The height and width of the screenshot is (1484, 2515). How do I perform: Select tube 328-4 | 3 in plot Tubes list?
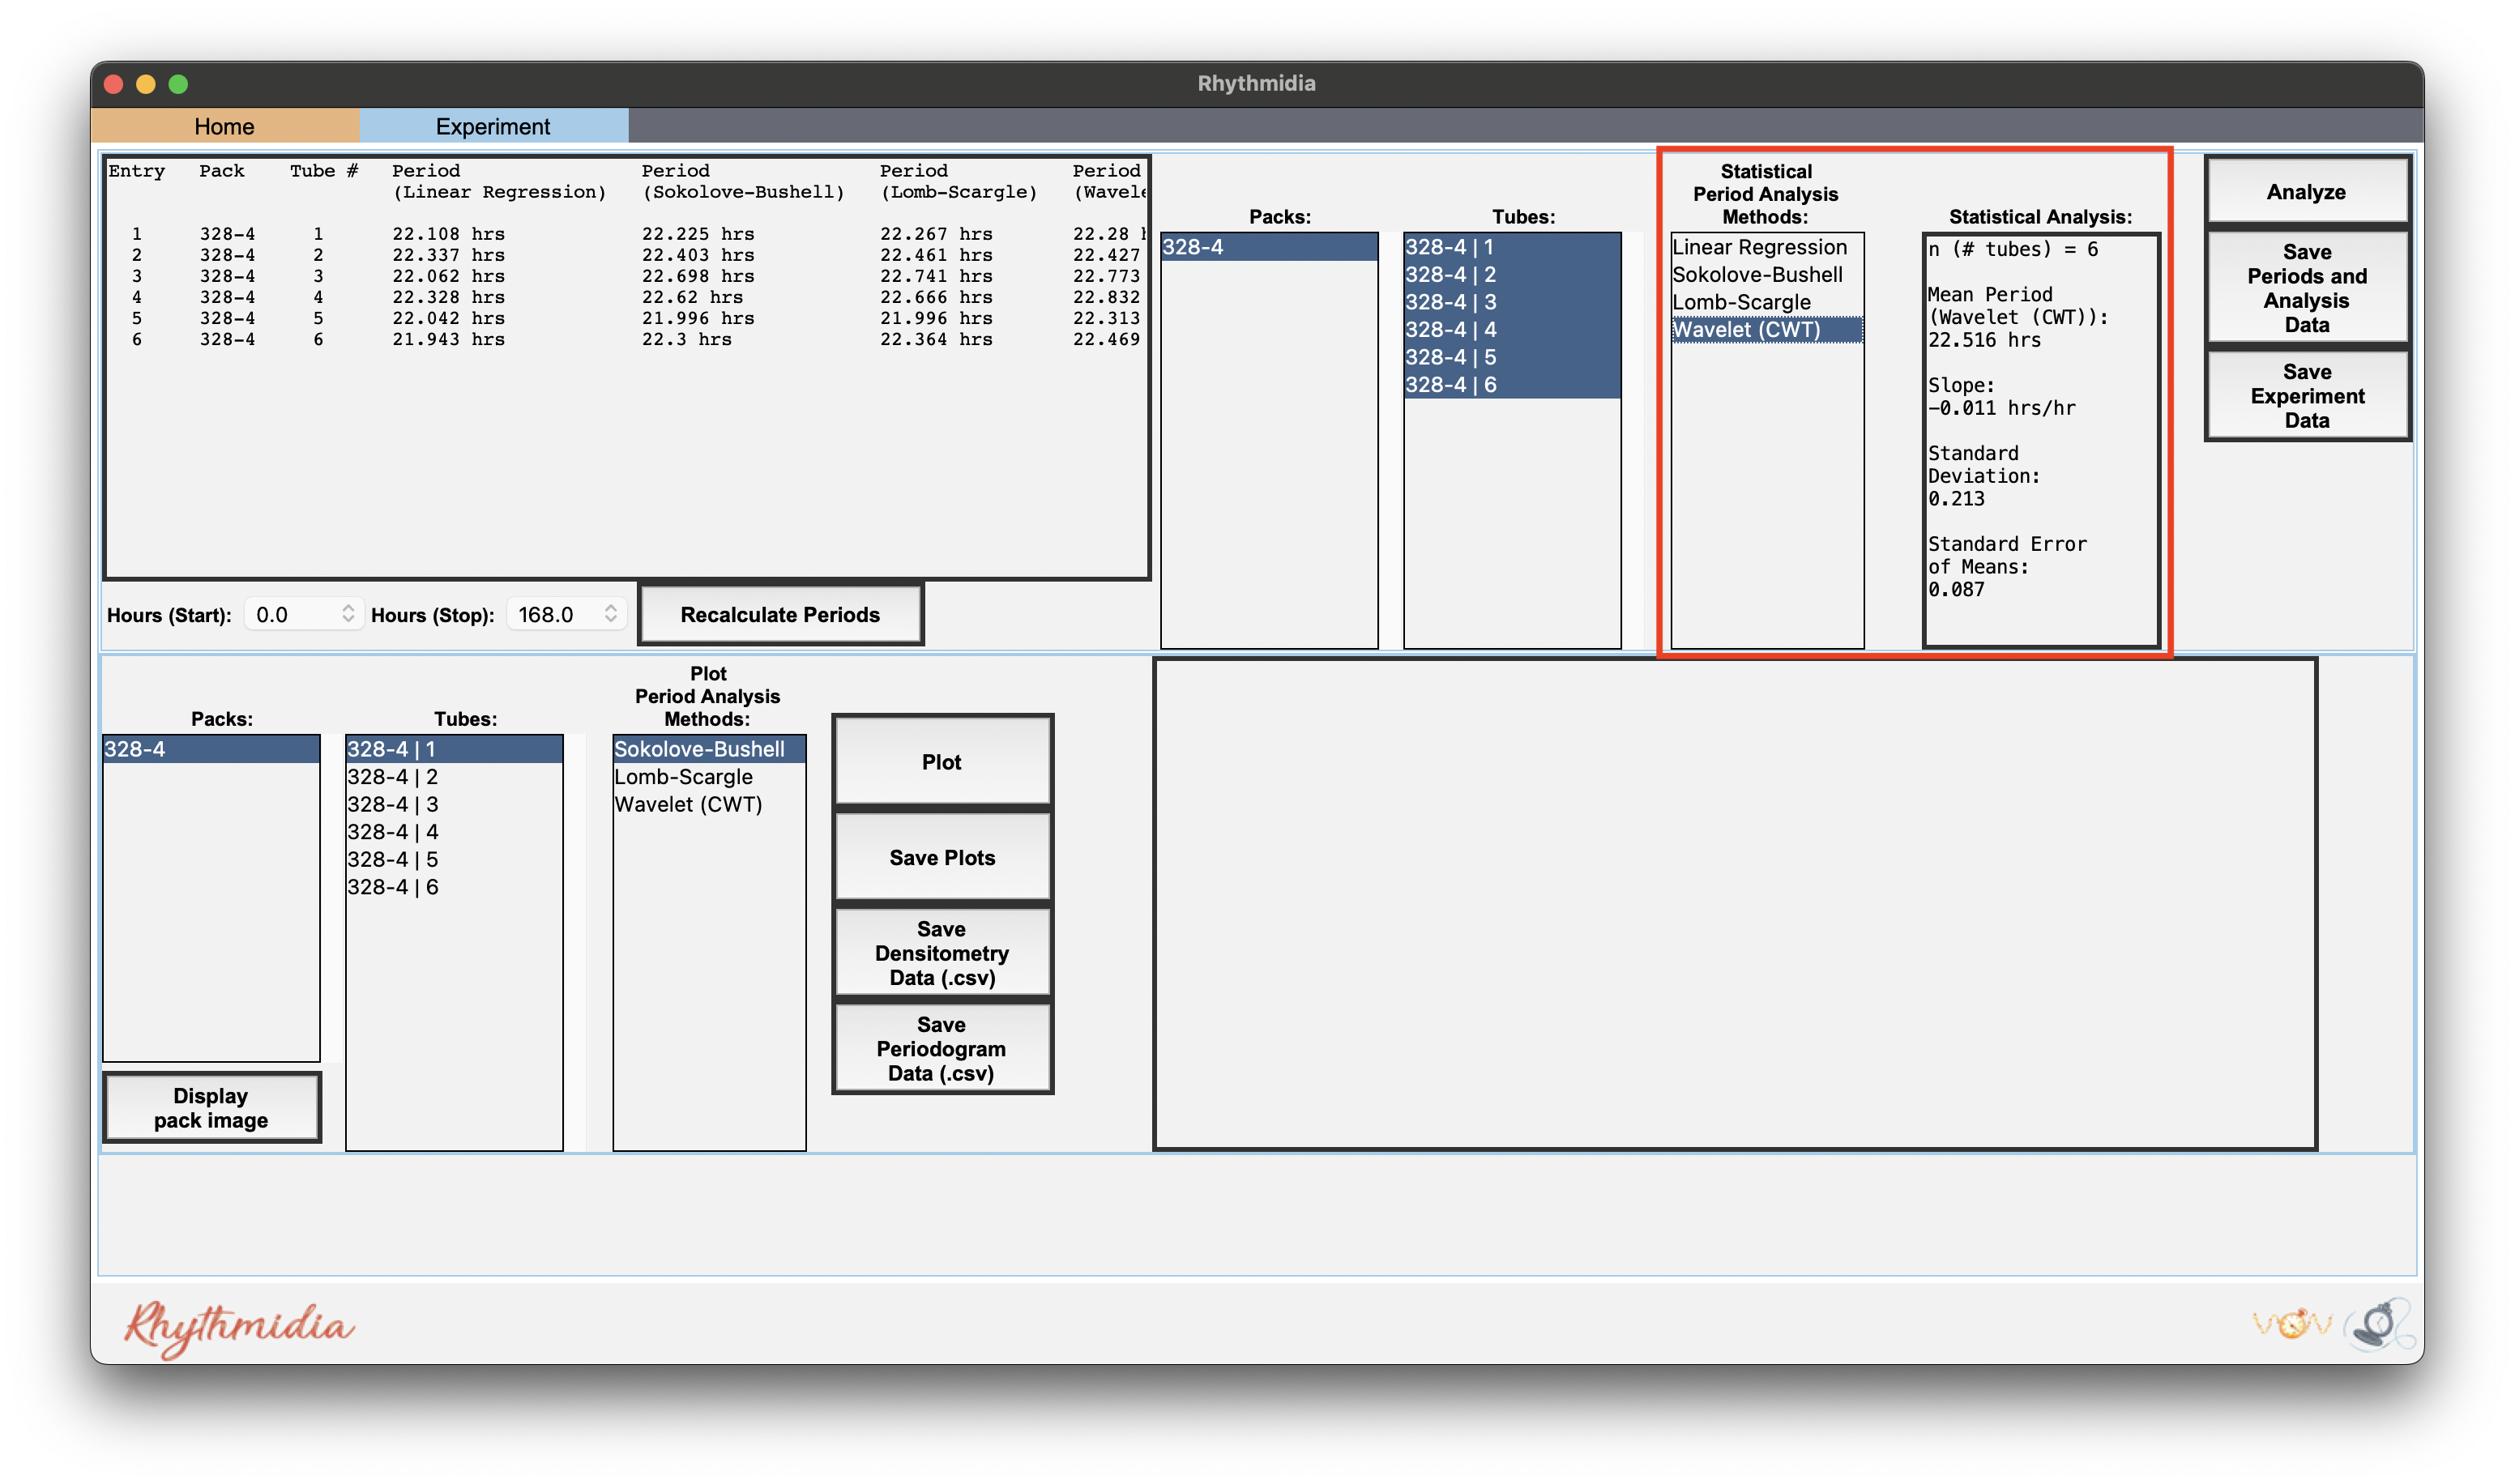click(454, 804)
